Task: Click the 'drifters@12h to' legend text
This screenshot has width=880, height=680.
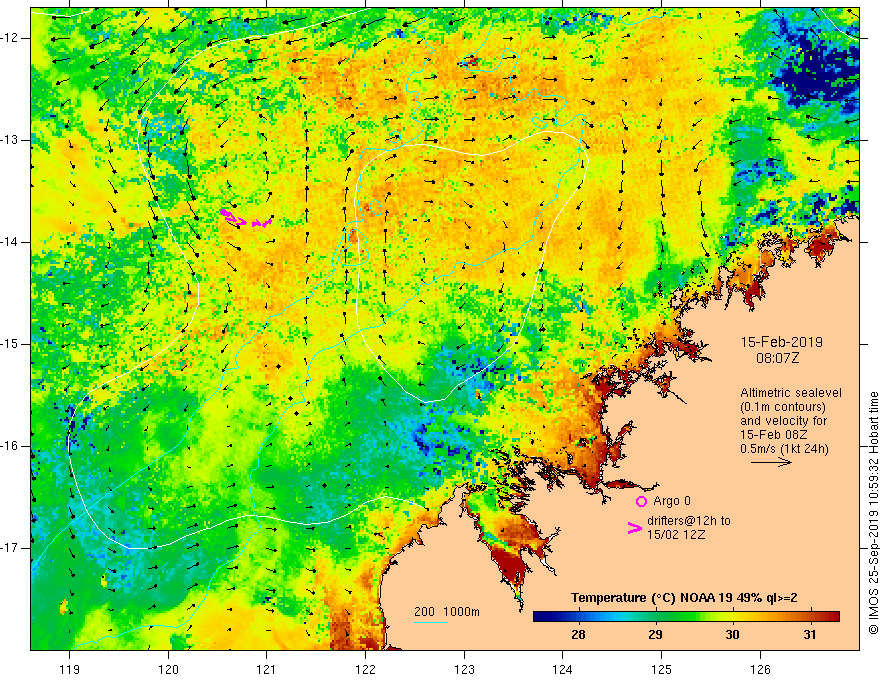Action: [x=689, y=521]
